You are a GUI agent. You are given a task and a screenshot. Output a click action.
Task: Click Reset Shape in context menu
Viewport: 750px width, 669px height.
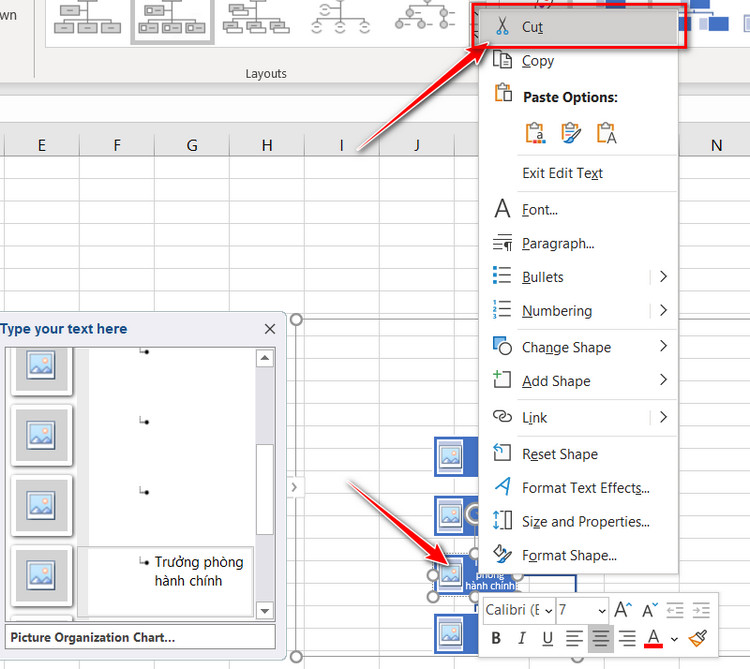tap(579, 454)
